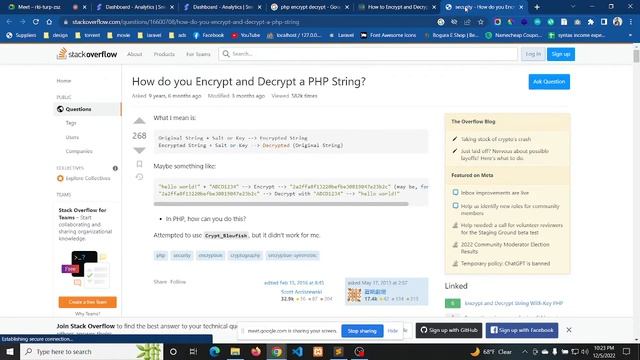Open the For Teams menu item
Viewport: 640px width, 360px height.
(198, 54)
